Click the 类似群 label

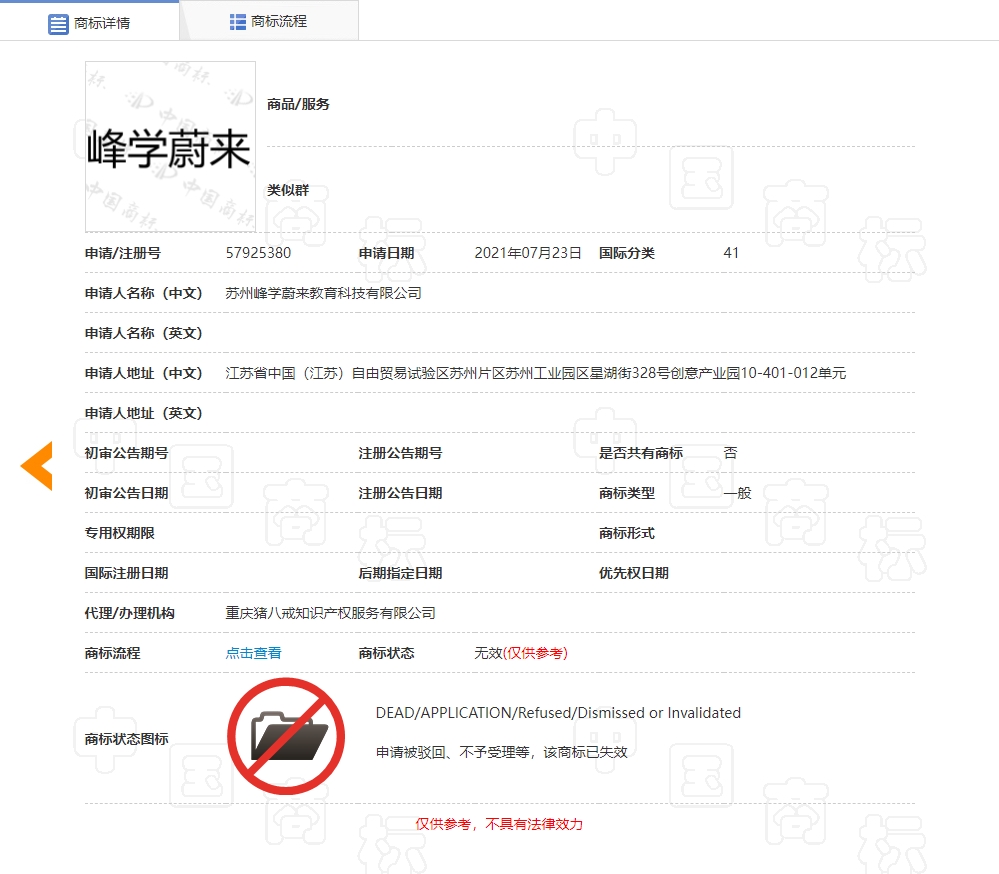(x=288, y=190)
